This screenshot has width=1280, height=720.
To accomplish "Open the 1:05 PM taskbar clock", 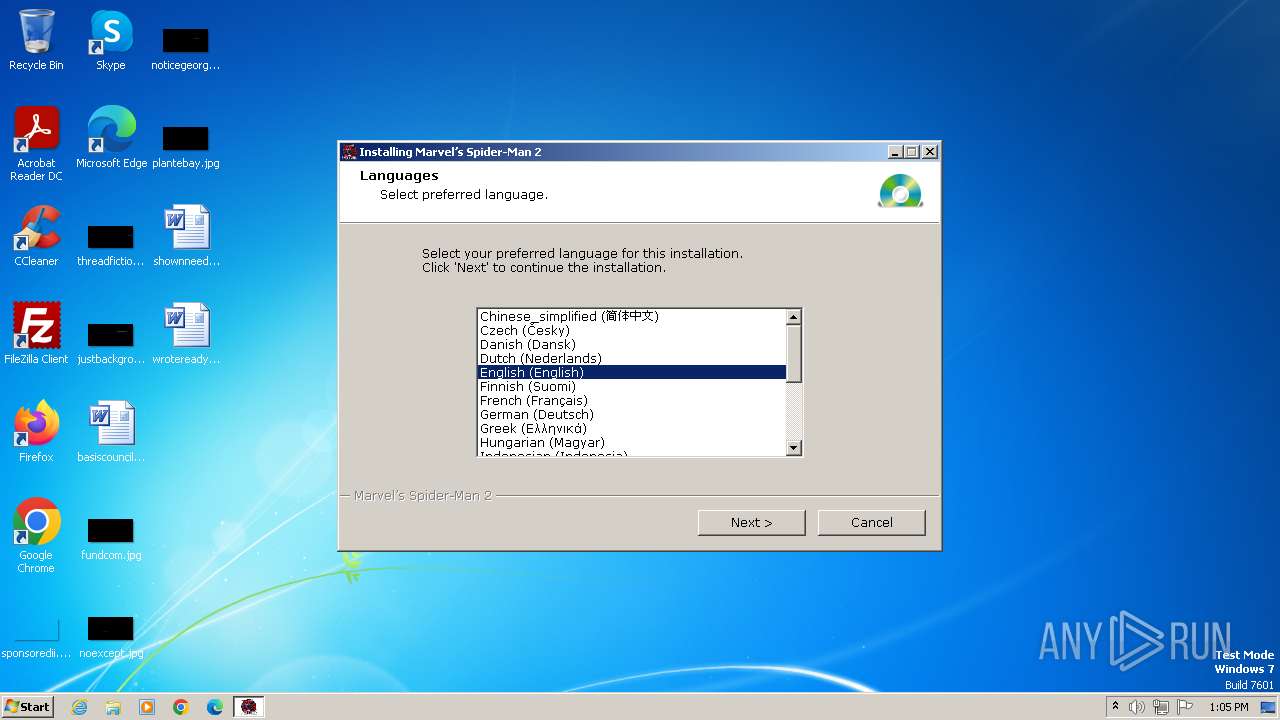I will click(x=1229, y=707).
